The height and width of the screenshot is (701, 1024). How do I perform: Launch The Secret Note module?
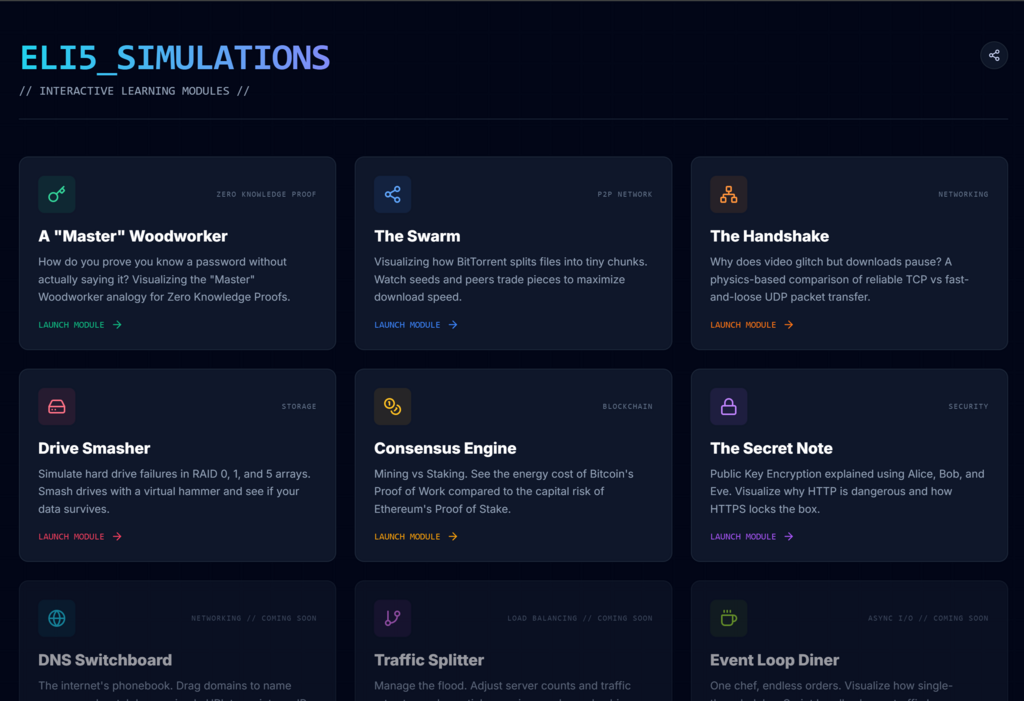752,537
